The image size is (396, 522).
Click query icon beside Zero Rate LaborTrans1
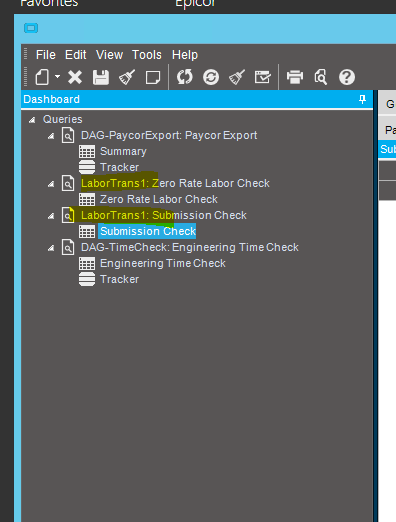(x=68, y=183)
